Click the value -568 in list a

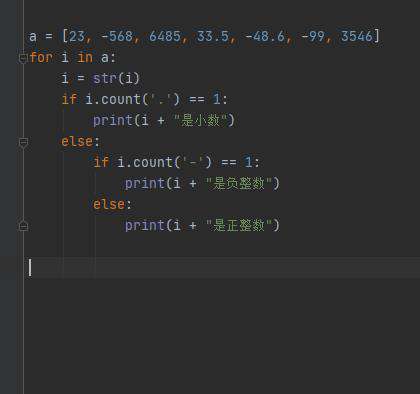coord(117,36)
